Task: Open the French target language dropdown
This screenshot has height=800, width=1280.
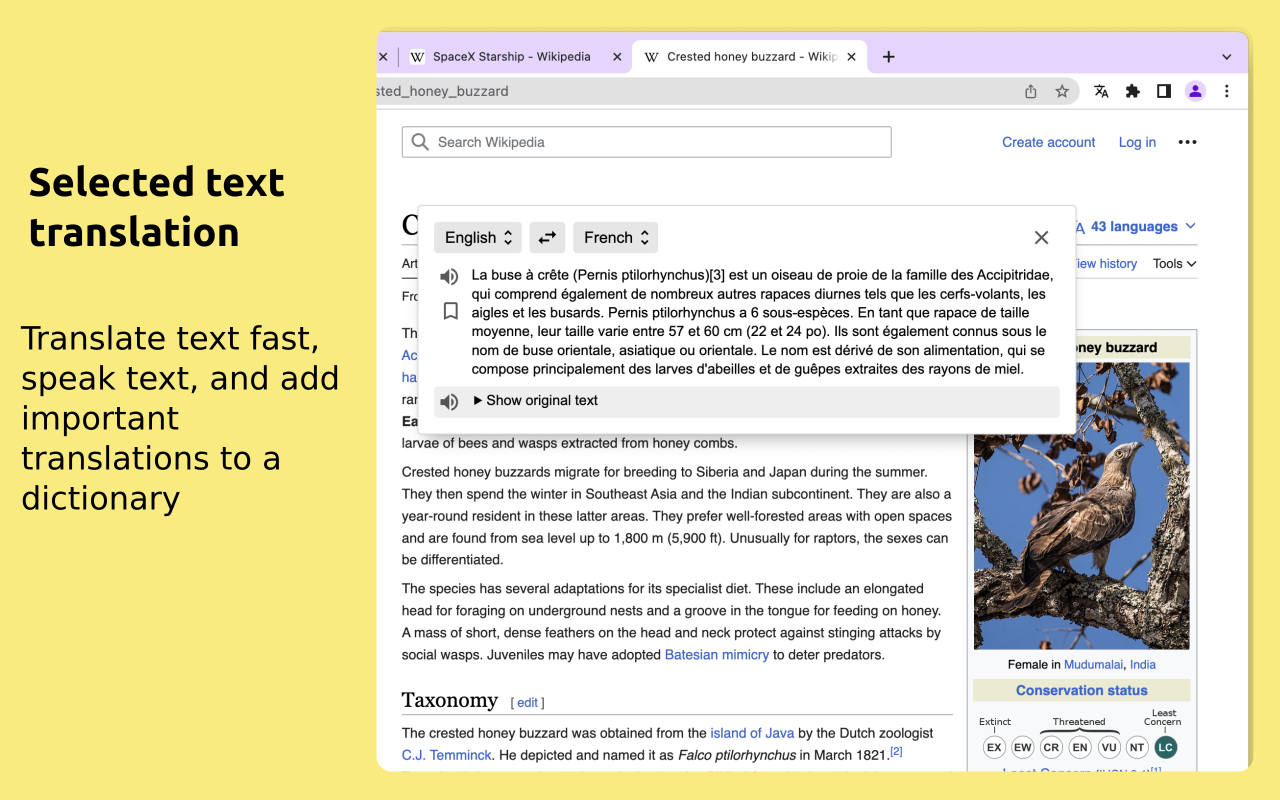Action: tap(615, 237)
